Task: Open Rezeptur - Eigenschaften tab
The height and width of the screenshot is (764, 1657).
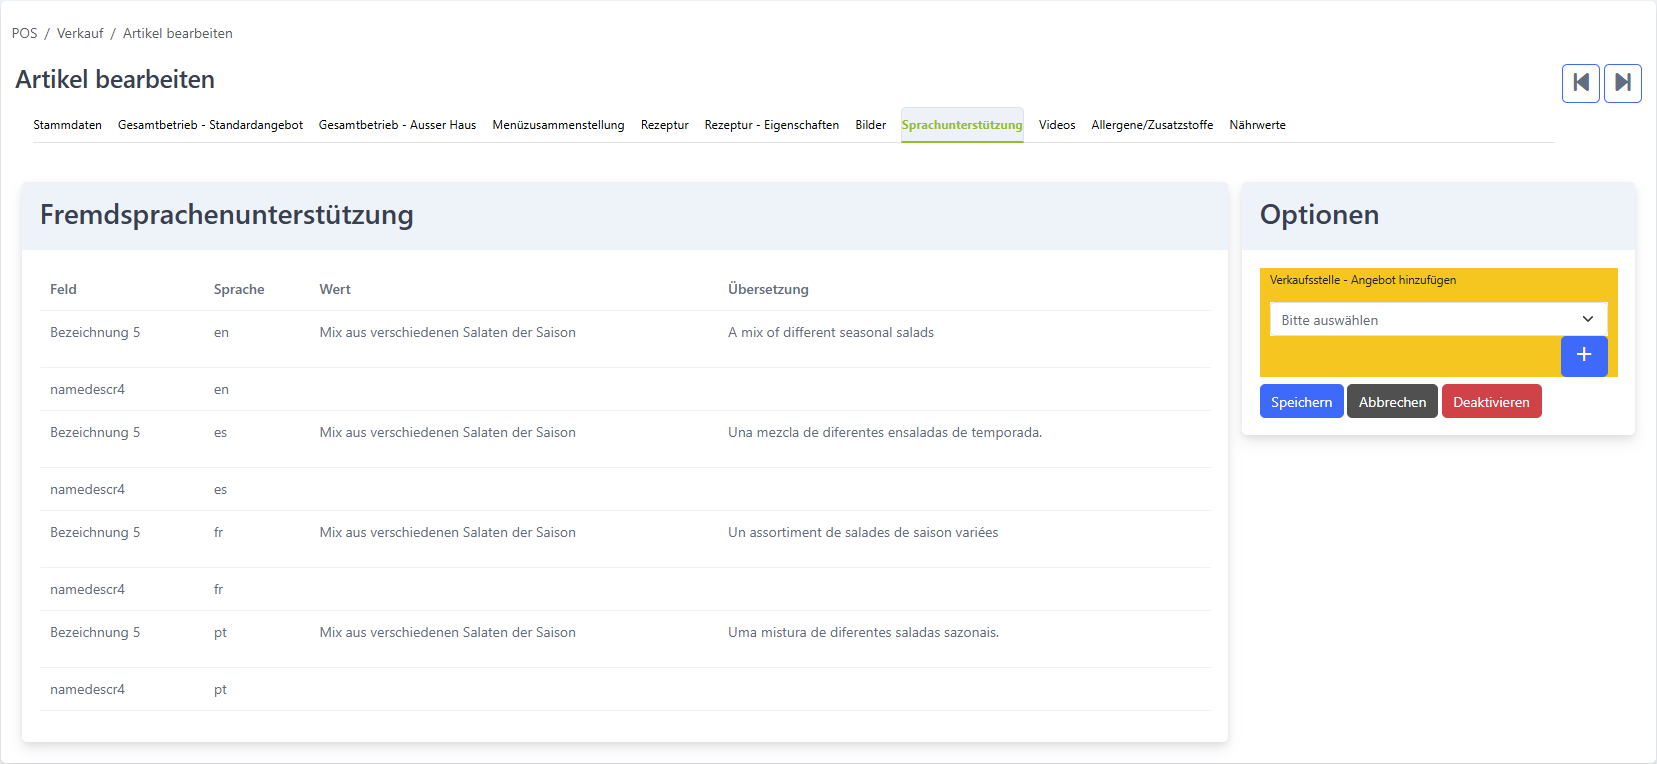Action: pyautogui.click(x=772, y=125)
